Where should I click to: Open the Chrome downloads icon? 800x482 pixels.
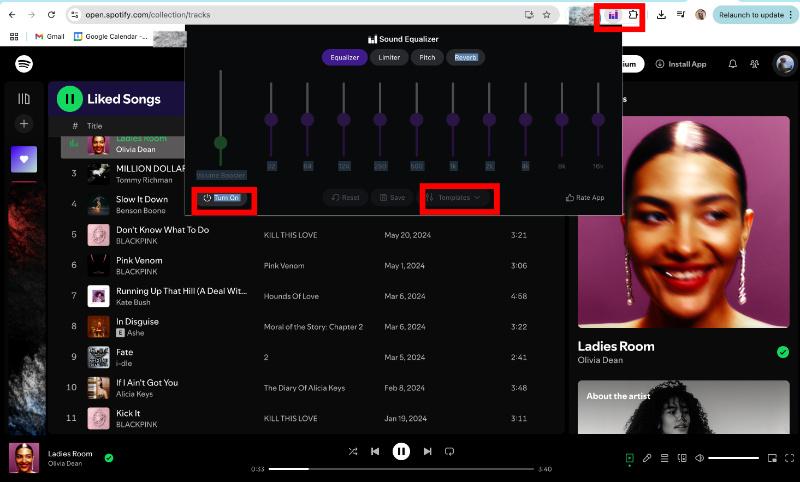[661, 15]
